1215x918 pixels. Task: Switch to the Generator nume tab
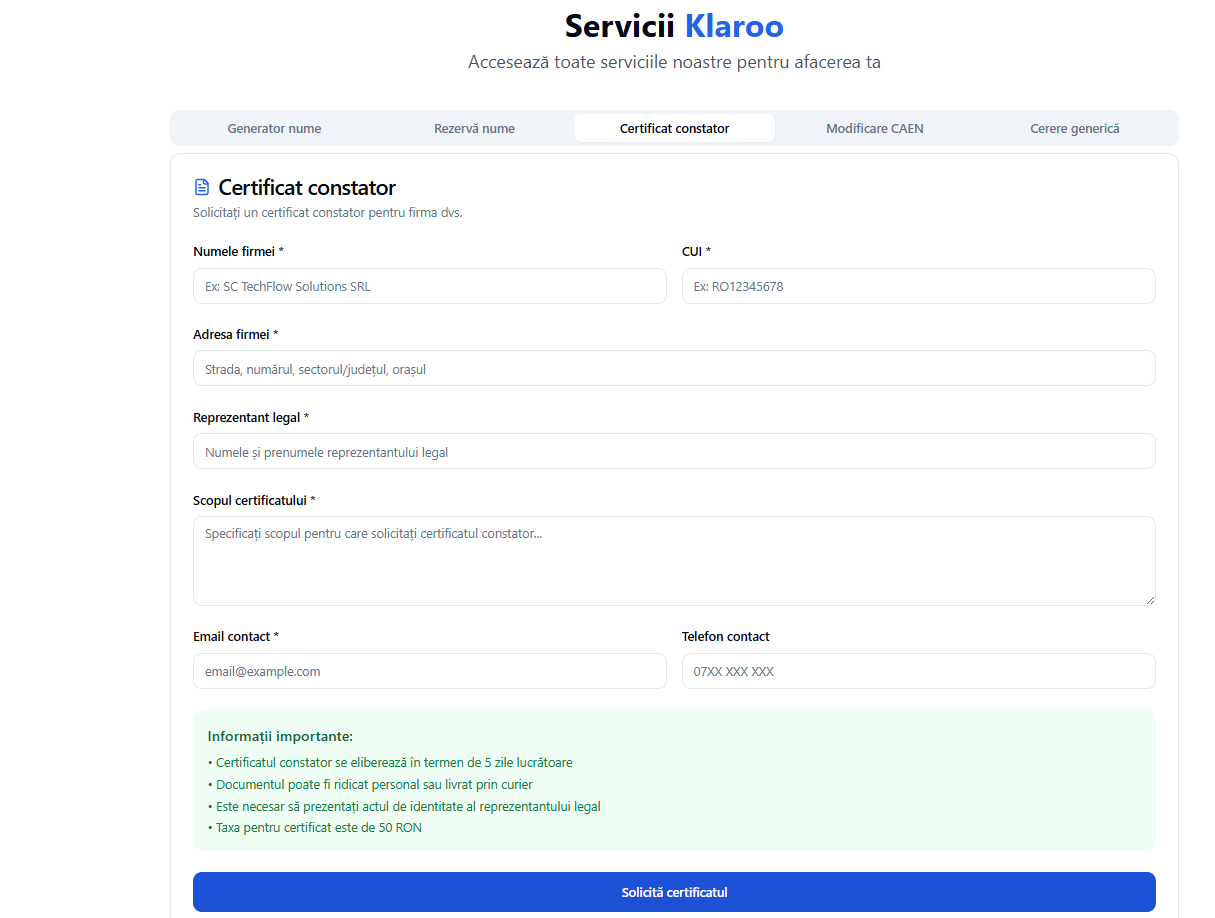pyautogui.click(x=274, y=128)
